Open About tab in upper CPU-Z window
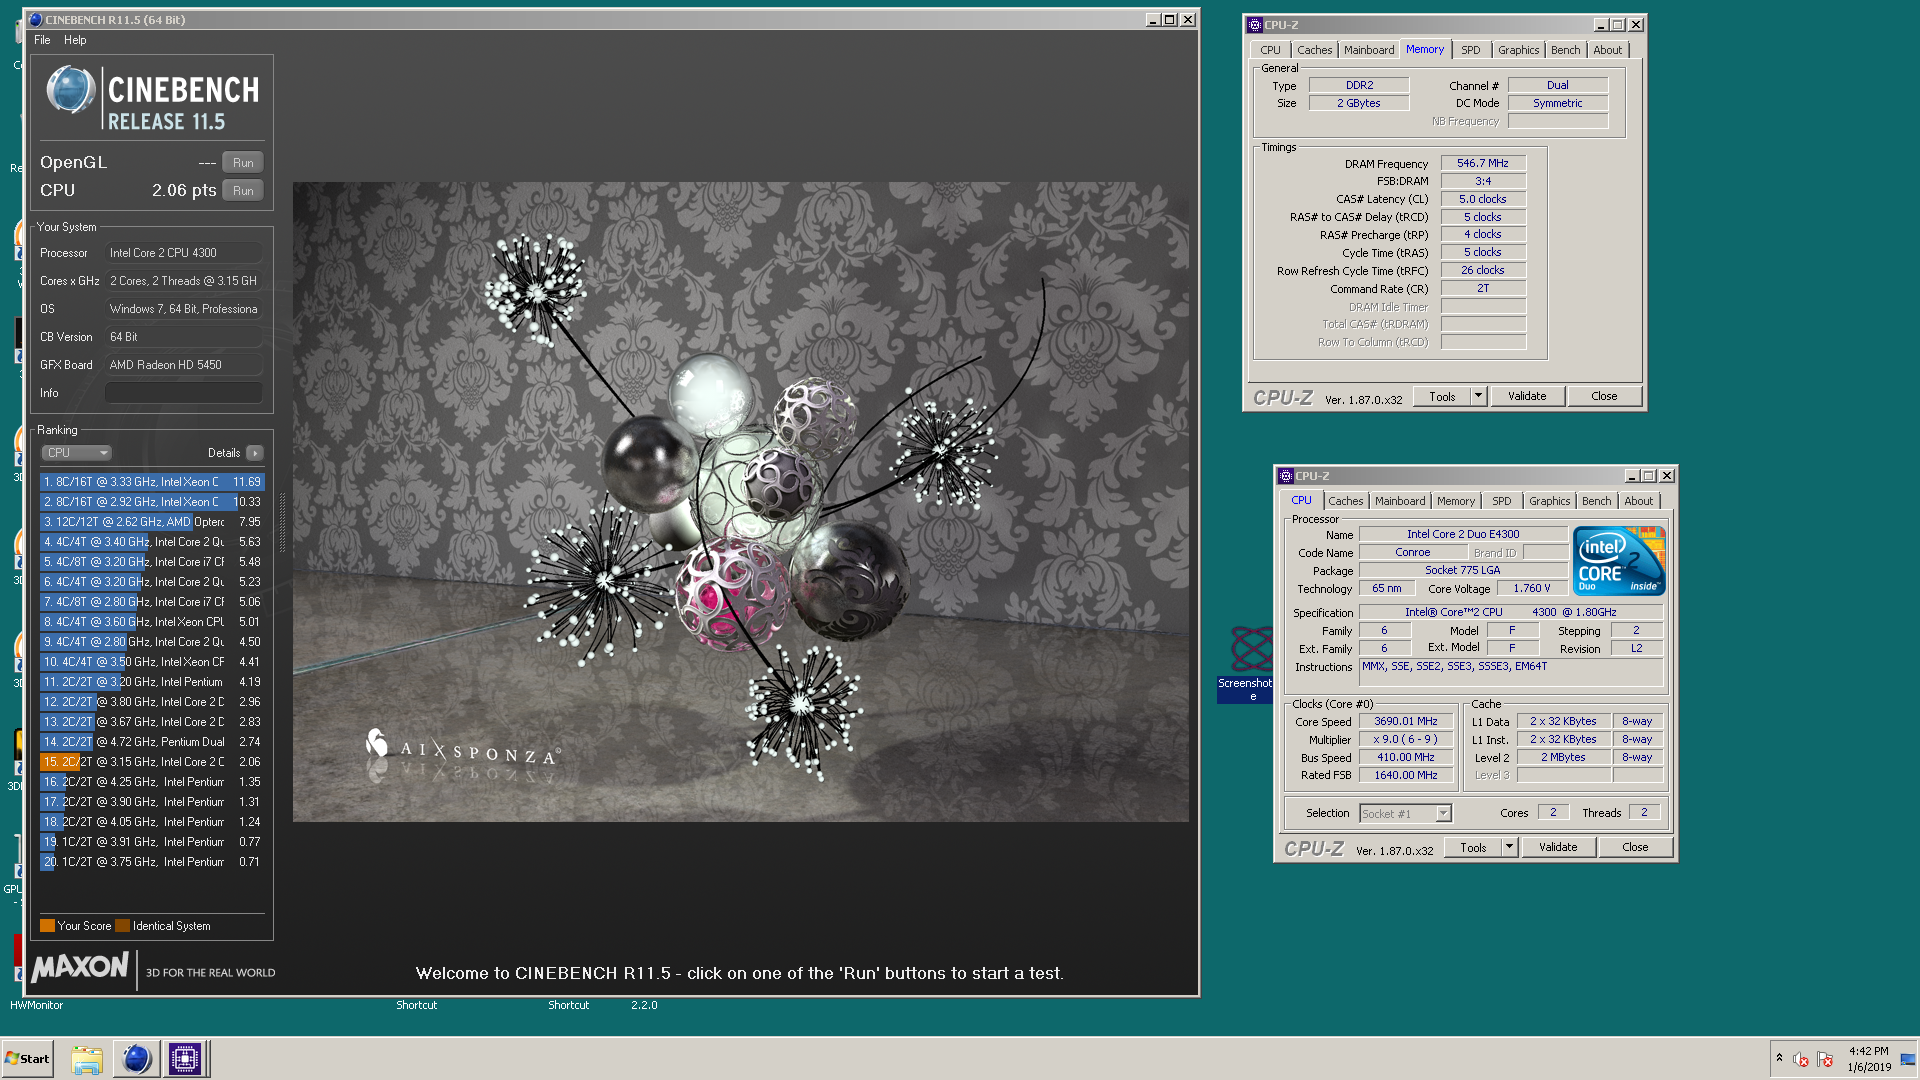Screen dimensions: 1920x1080 (x=1607, y=50)
